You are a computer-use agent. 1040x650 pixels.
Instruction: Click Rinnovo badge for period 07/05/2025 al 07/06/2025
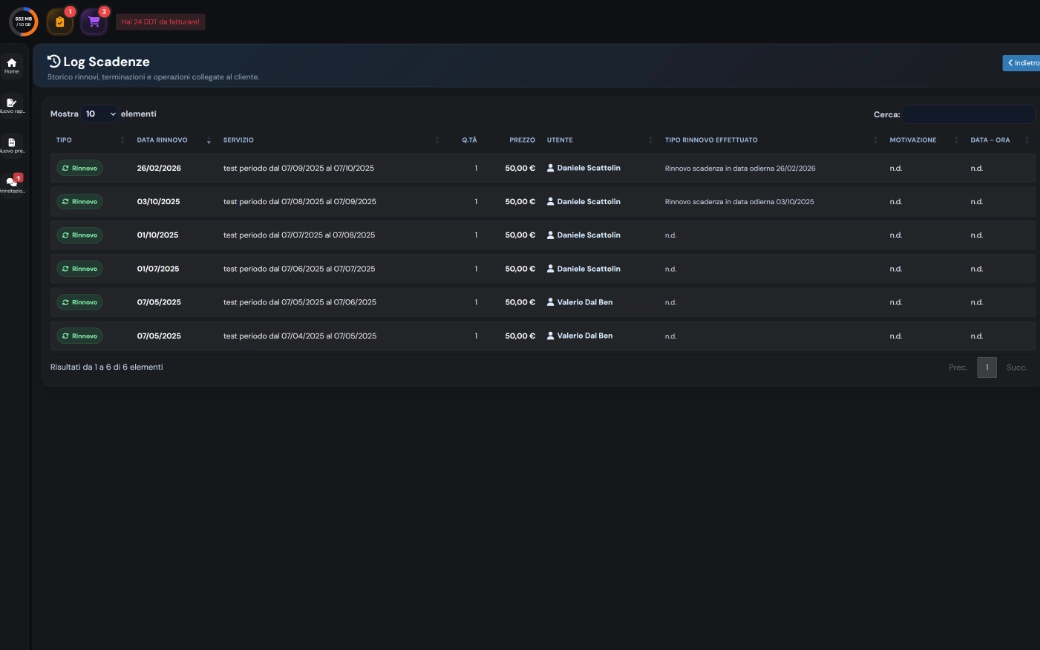(x=80, y=302)
